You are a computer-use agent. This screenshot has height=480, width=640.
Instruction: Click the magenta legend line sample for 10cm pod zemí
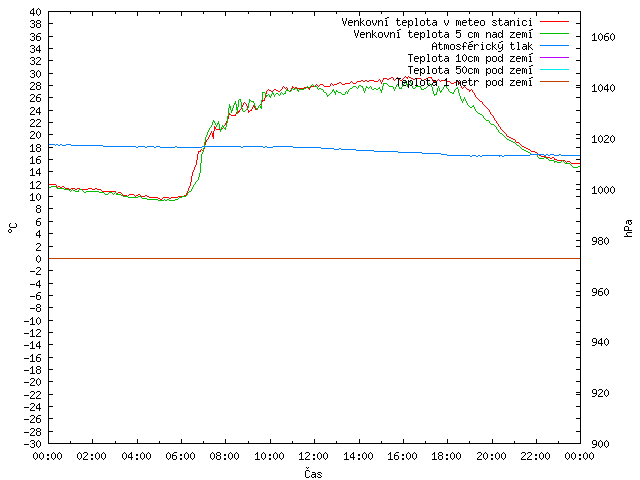coord(554,58)
